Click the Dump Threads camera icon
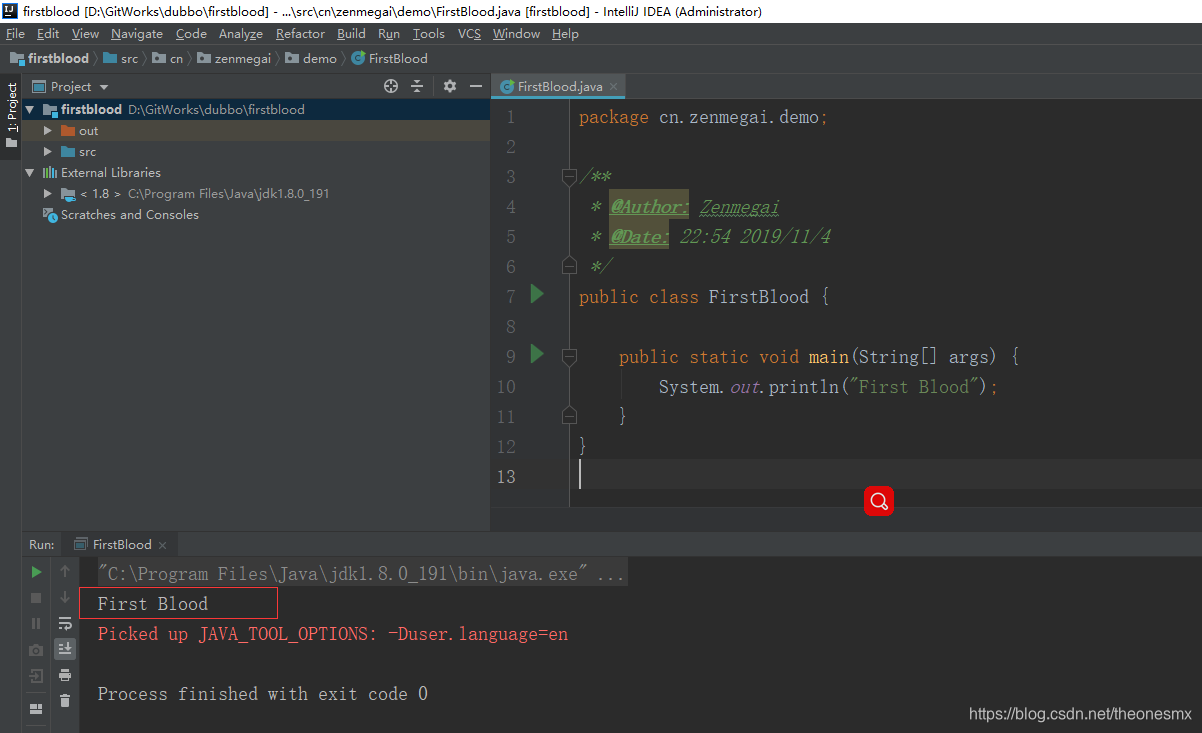Image resolution: width=1202 pixels, height=733 pixels. coord(36,650)
